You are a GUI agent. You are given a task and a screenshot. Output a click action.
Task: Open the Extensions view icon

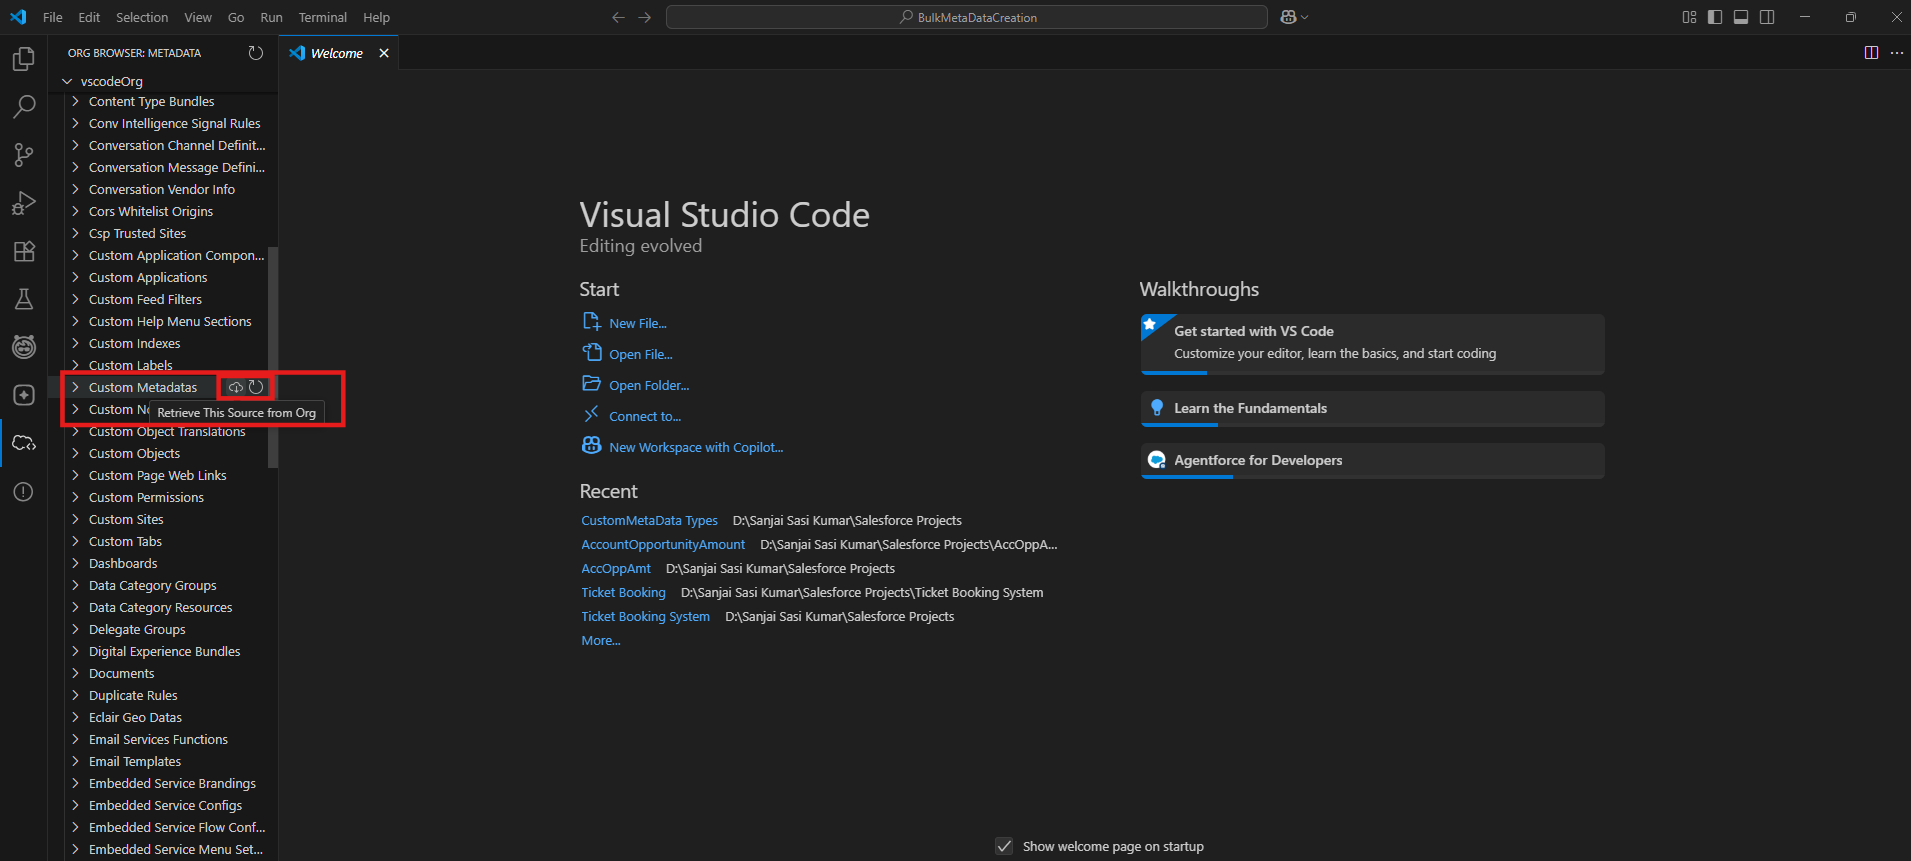click(24, 251)
